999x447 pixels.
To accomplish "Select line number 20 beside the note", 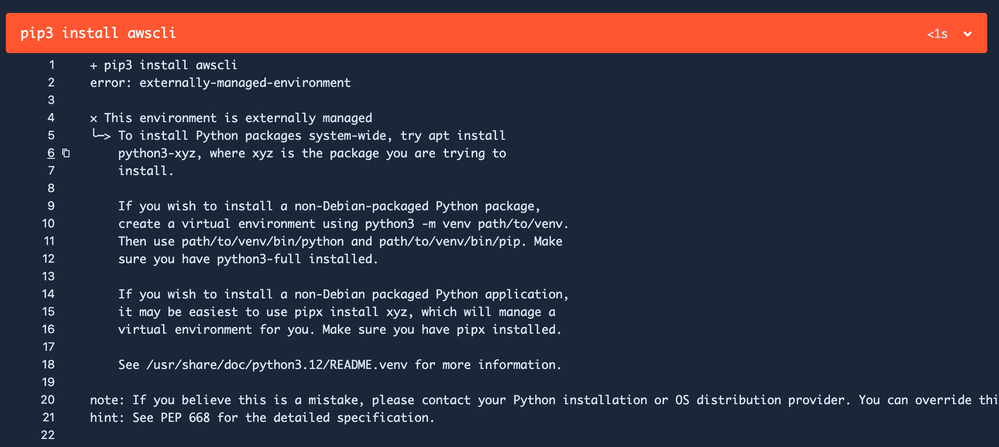I will [48, 400].
